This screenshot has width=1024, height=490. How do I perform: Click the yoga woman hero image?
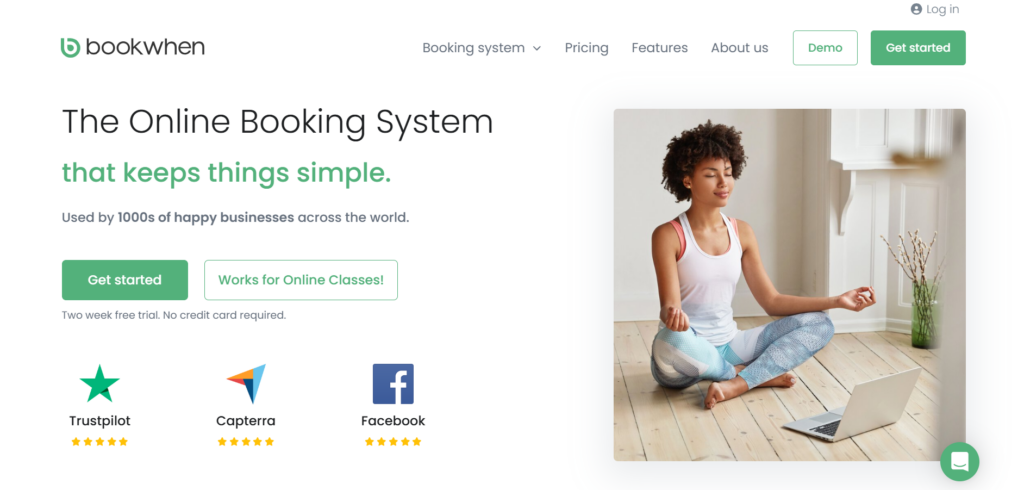[789, 284]
